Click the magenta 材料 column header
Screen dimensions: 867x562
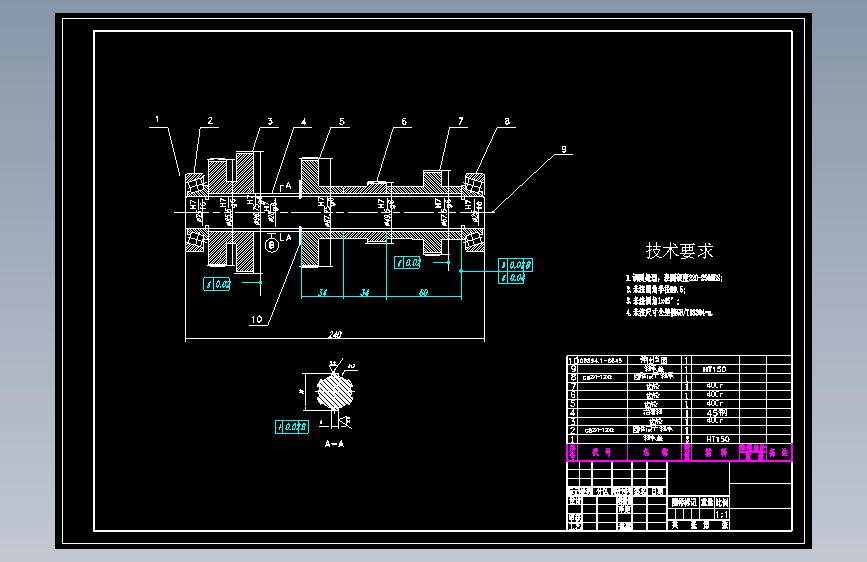715,452
